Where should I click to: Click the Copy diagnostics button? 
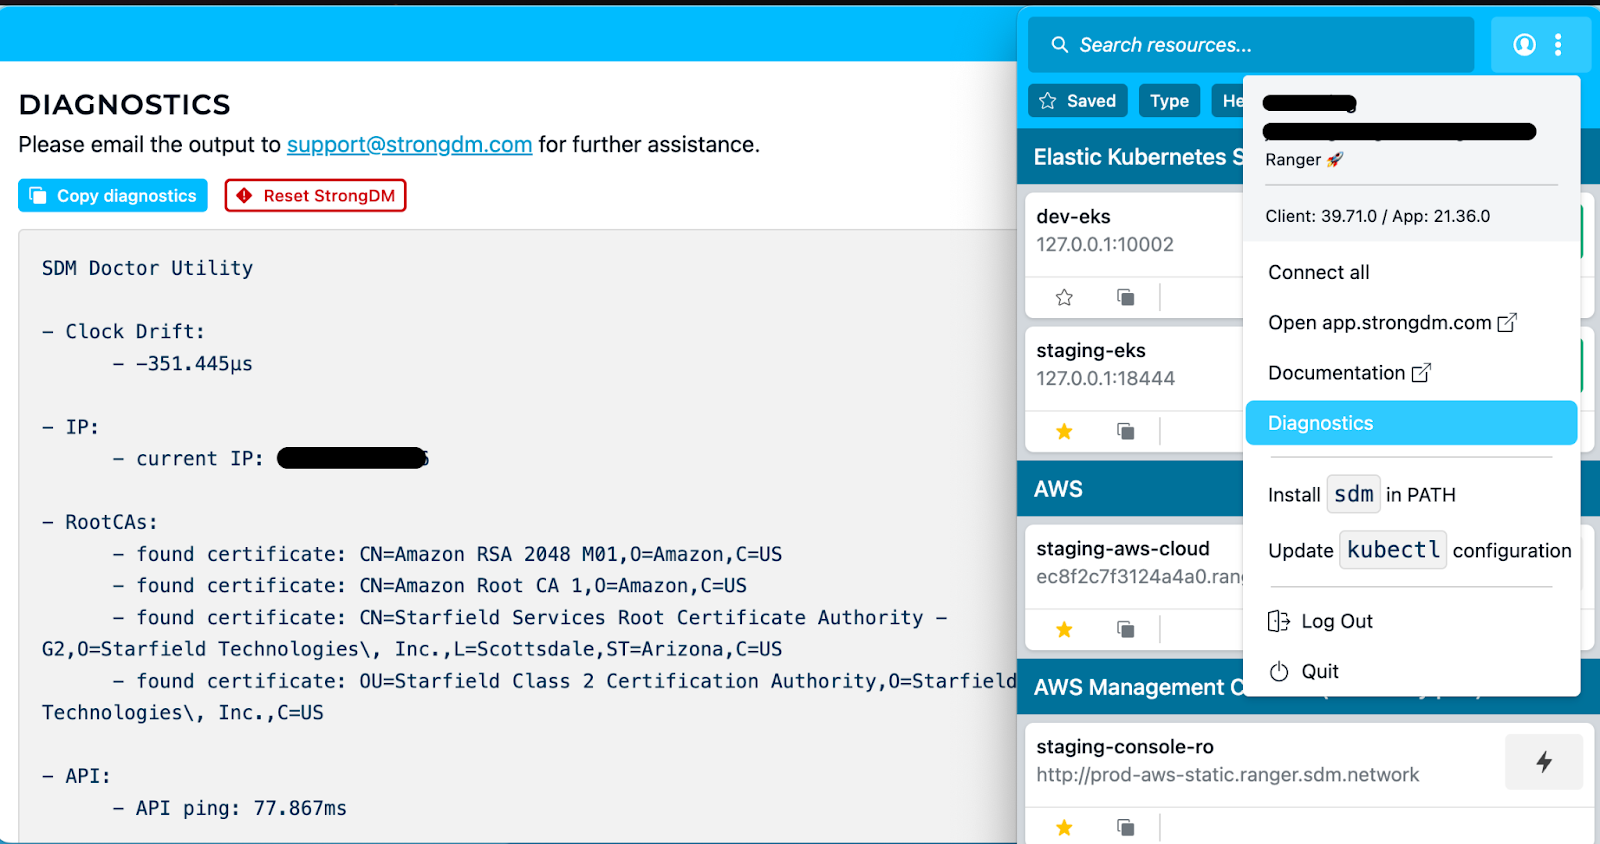pos(113,195)
